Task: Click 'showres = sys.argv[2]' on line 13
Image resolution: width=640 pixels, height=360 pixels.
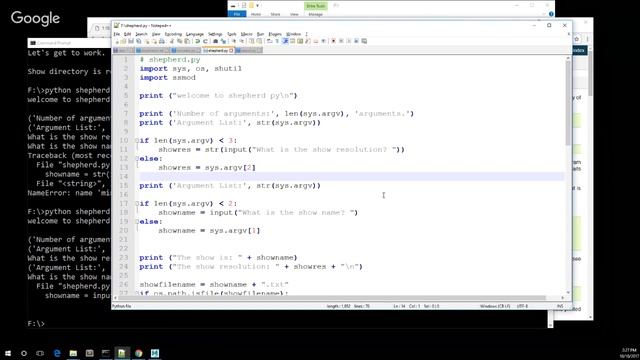Action: (207, 167)
